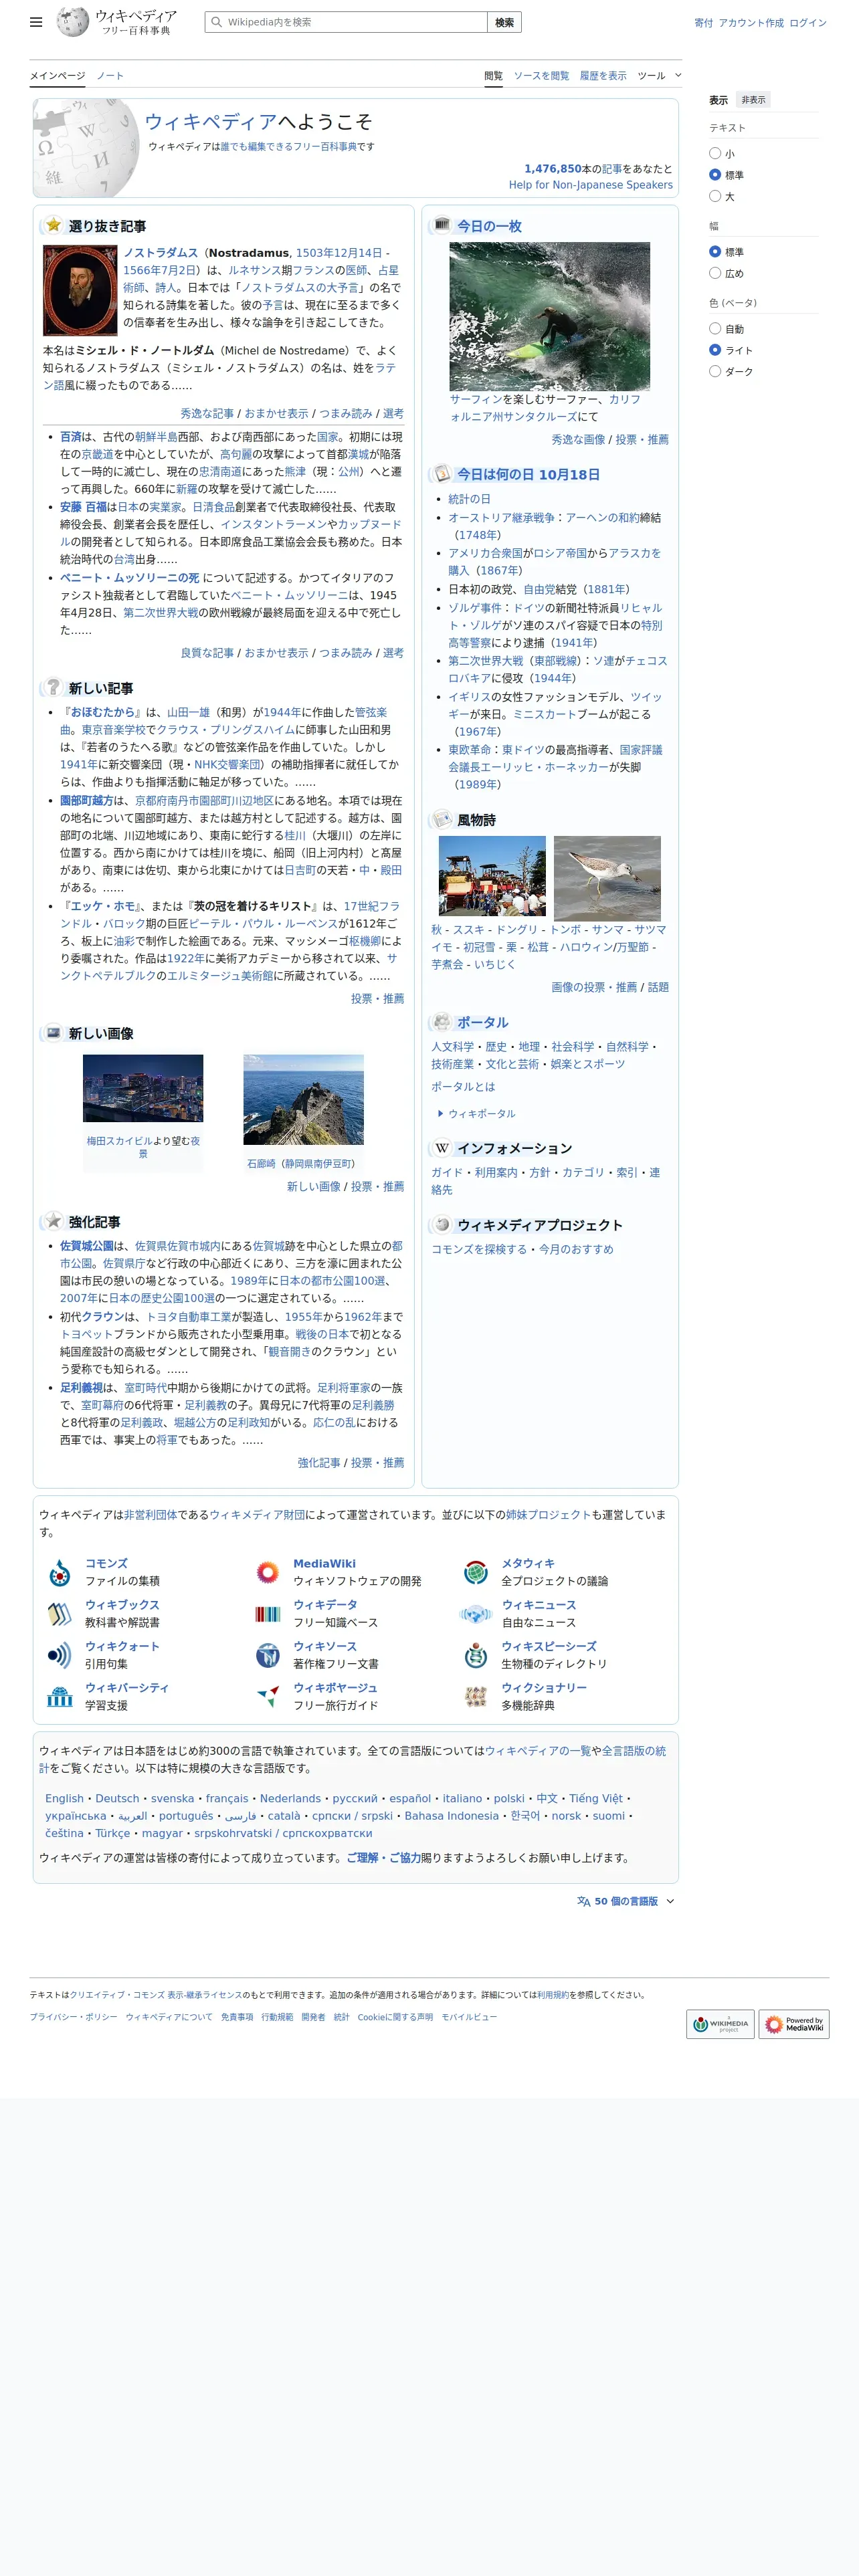The height and width of the screenshot is (2576, 859).
Task: Click the 検索 search button
Action: (x=504, y=22)
